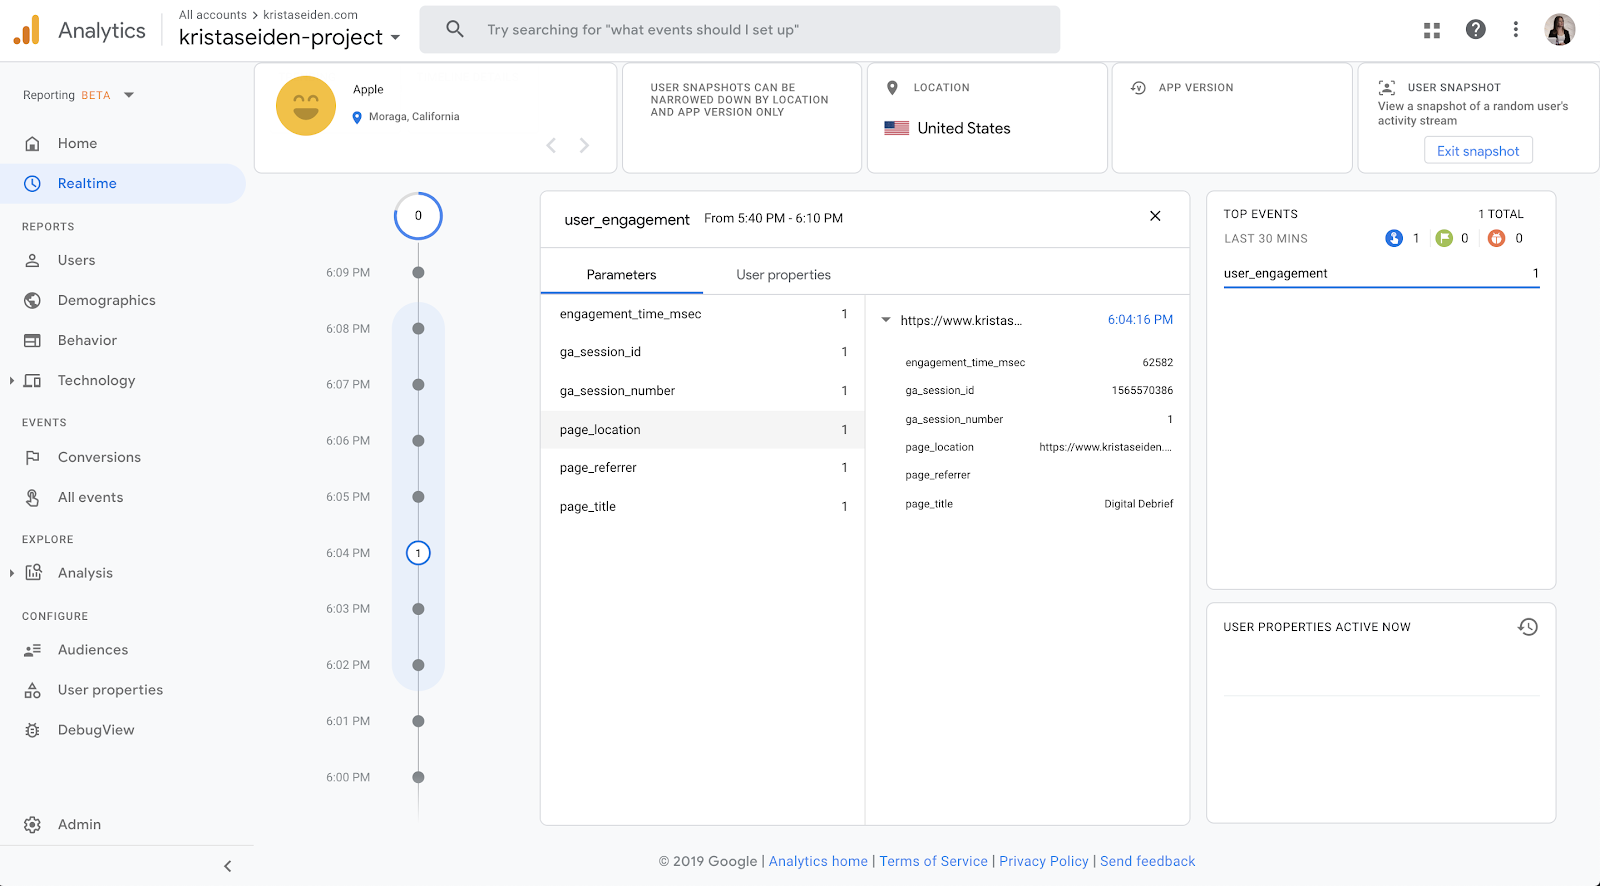This screenshot has width=1600, height=886.
Task: Click the blue events count icon in Top Events
Action: pyautogui.click(x=1394, y=238)
